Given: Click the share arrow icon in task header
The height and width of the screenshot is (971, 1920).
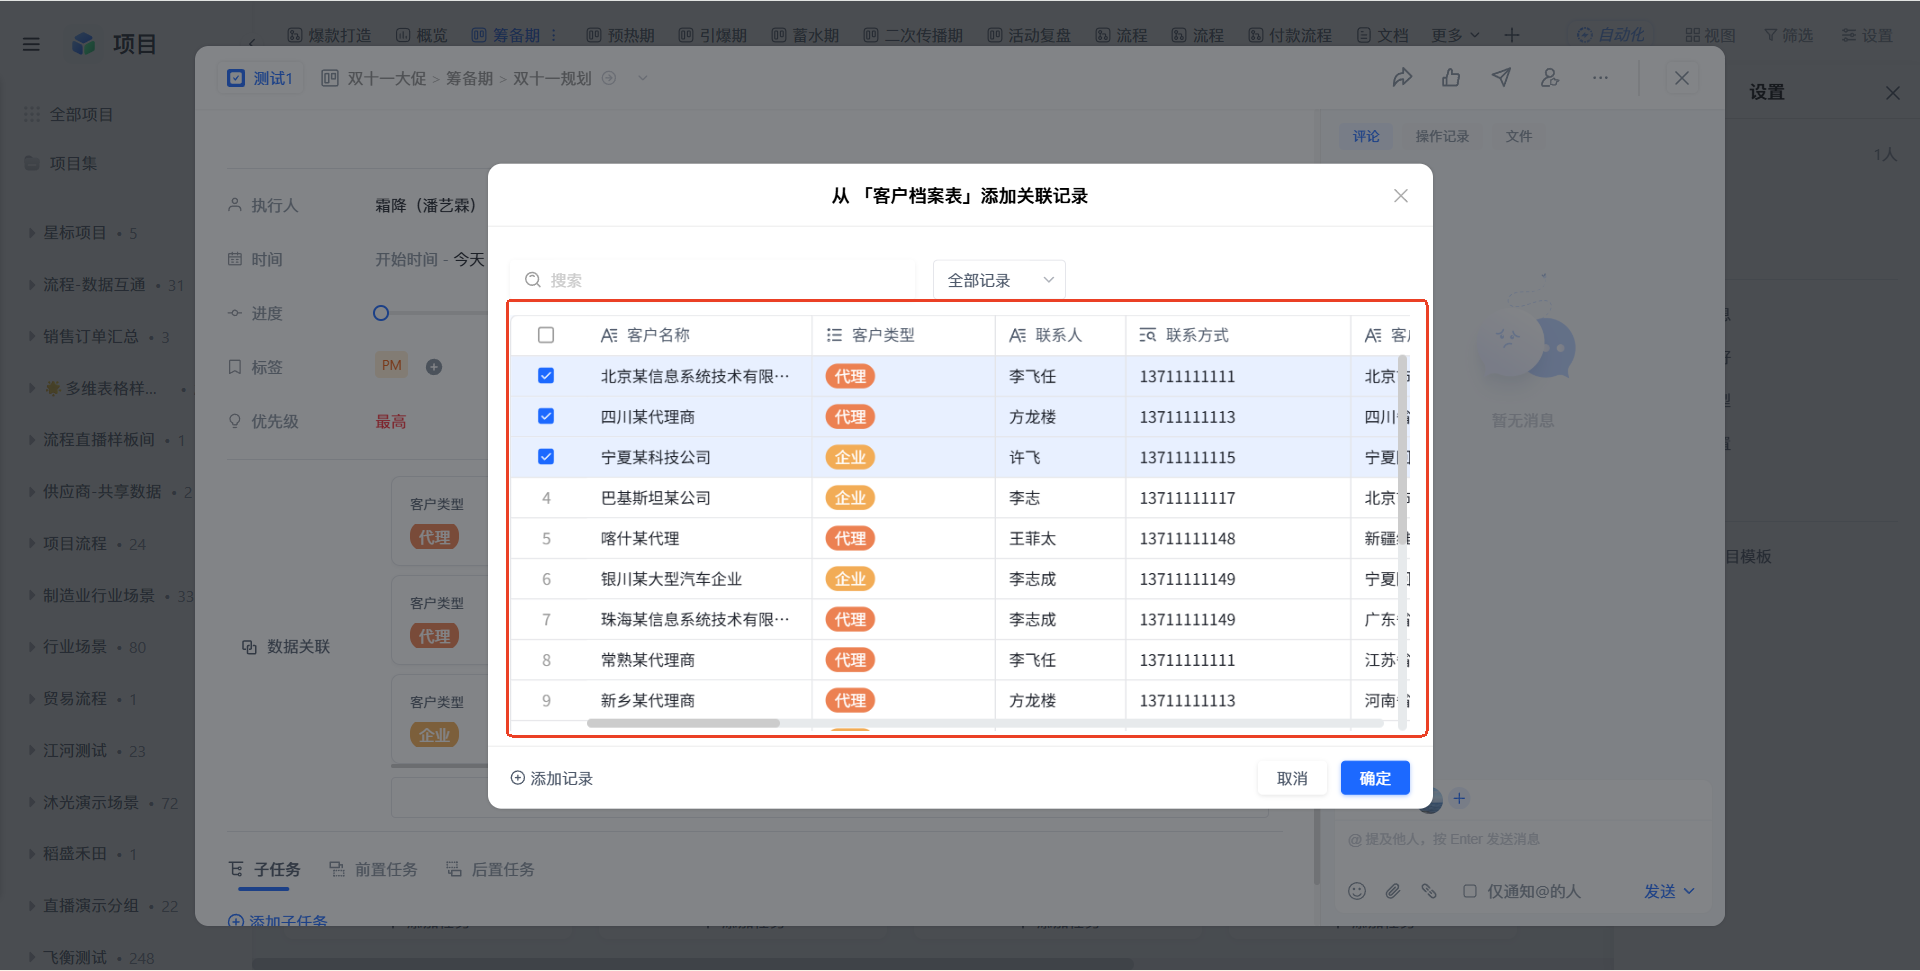Looking at the screenshot, I should pyautogui.click(x=1402, y=78).
